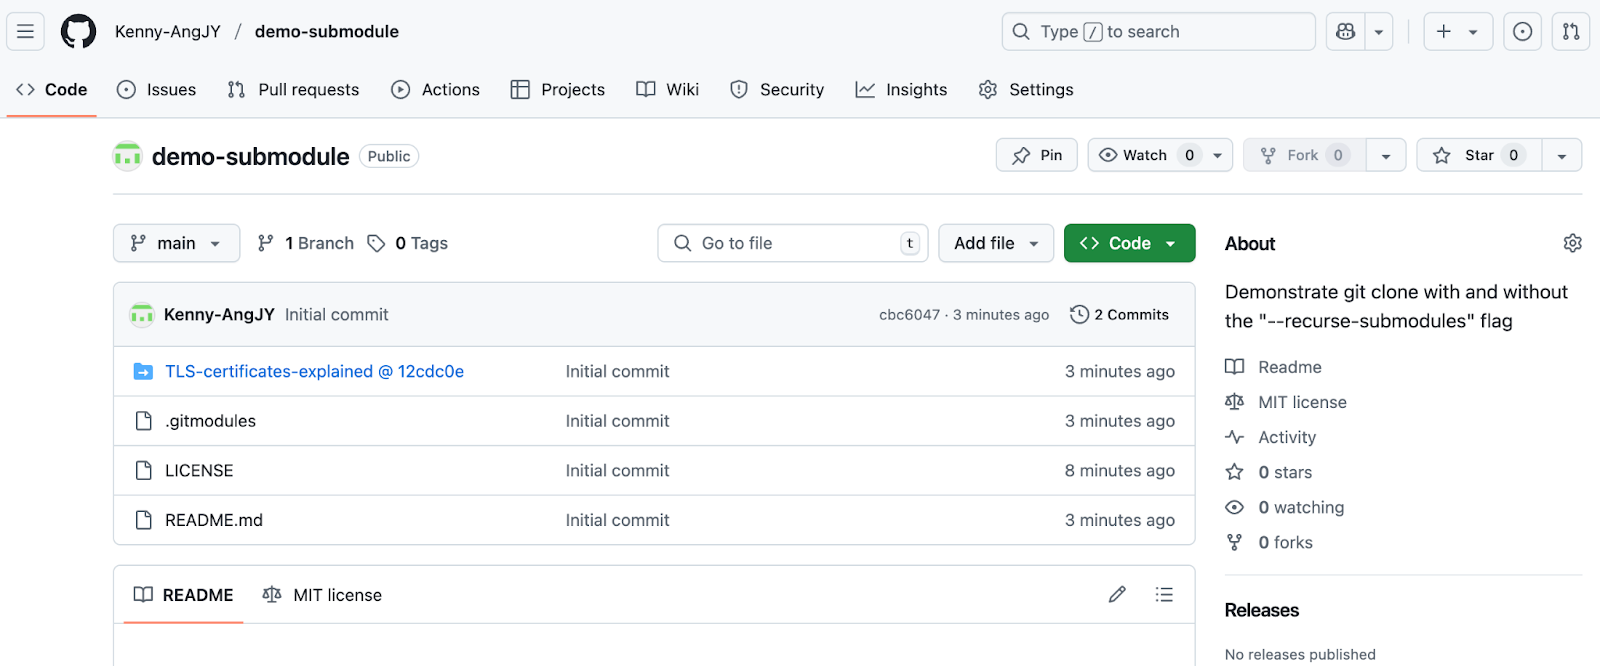The image size is (1600, 666).
Task: Open the green Code clone dropdown
Action: click(1129, 243)
